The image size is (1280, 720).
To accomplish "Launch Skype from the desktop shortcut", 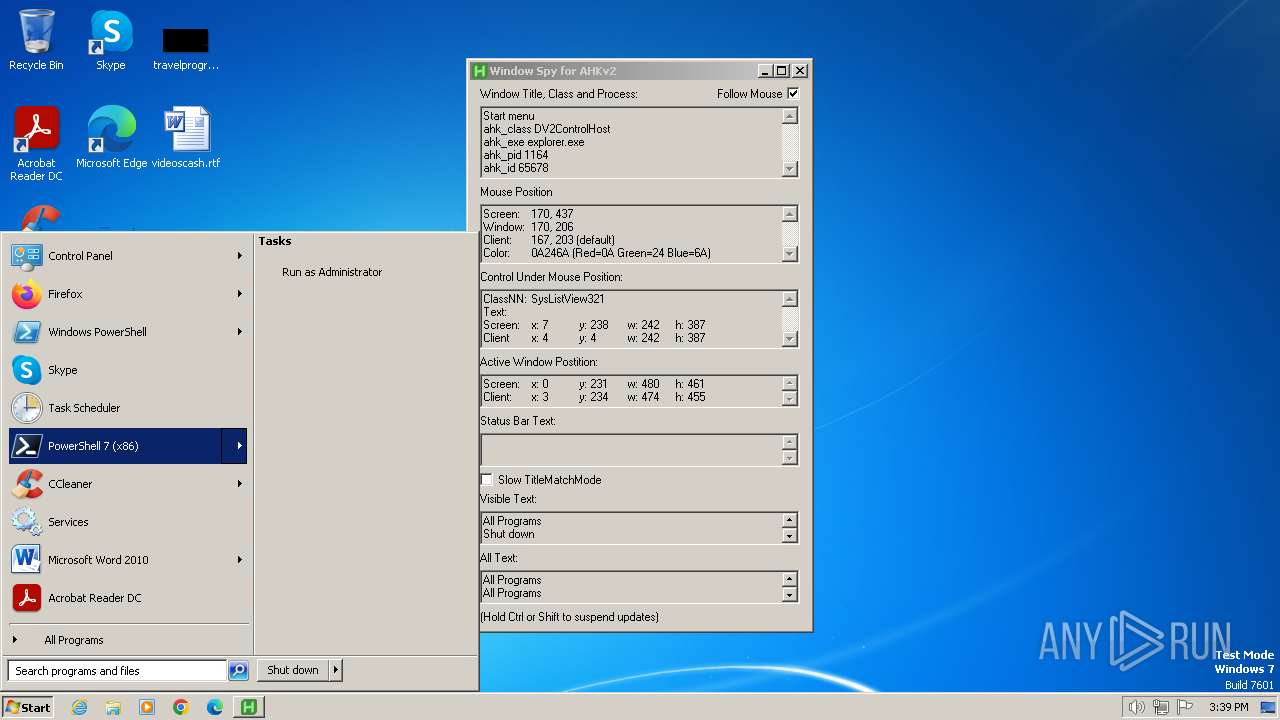I will pyautogui.click(x=111, y=40).
